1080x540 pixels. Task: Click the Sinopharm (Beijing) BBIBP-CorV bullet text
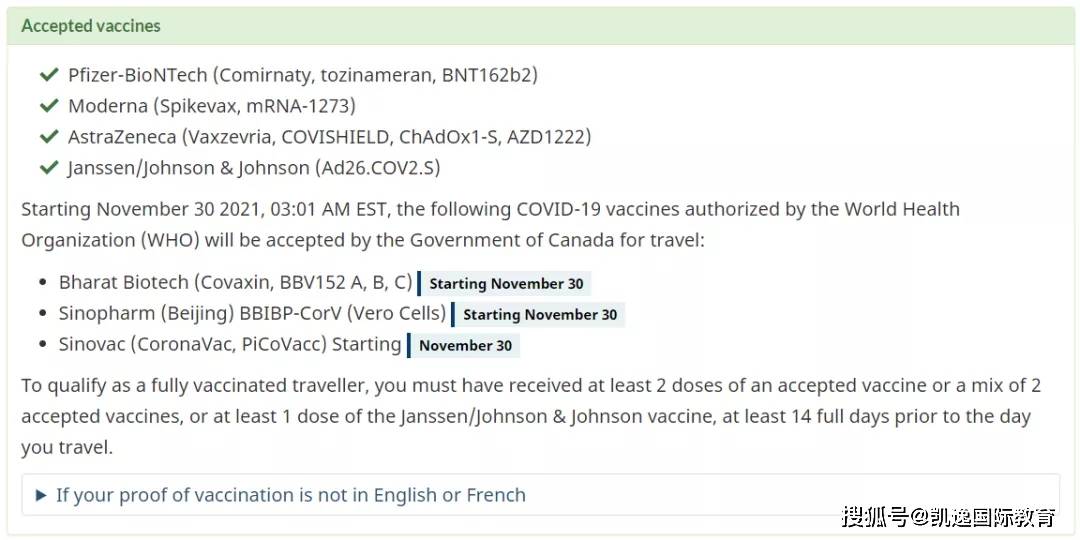(252, 314)
